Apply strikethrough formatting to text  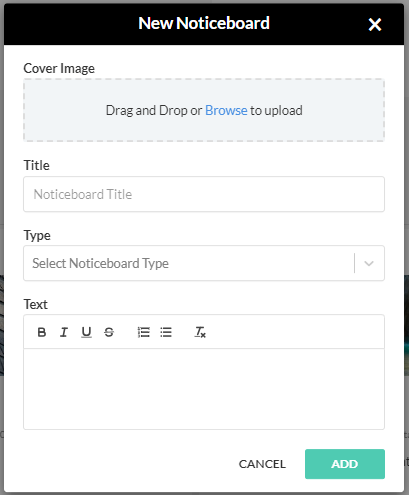[x=109, y=332]
